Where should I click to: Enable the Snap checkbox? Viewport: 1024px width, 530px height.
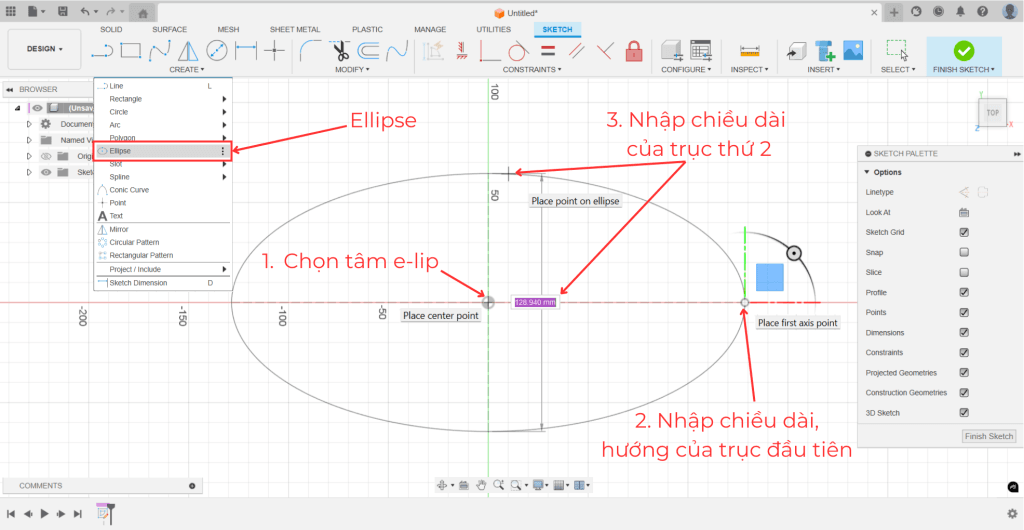coord(964,252)
